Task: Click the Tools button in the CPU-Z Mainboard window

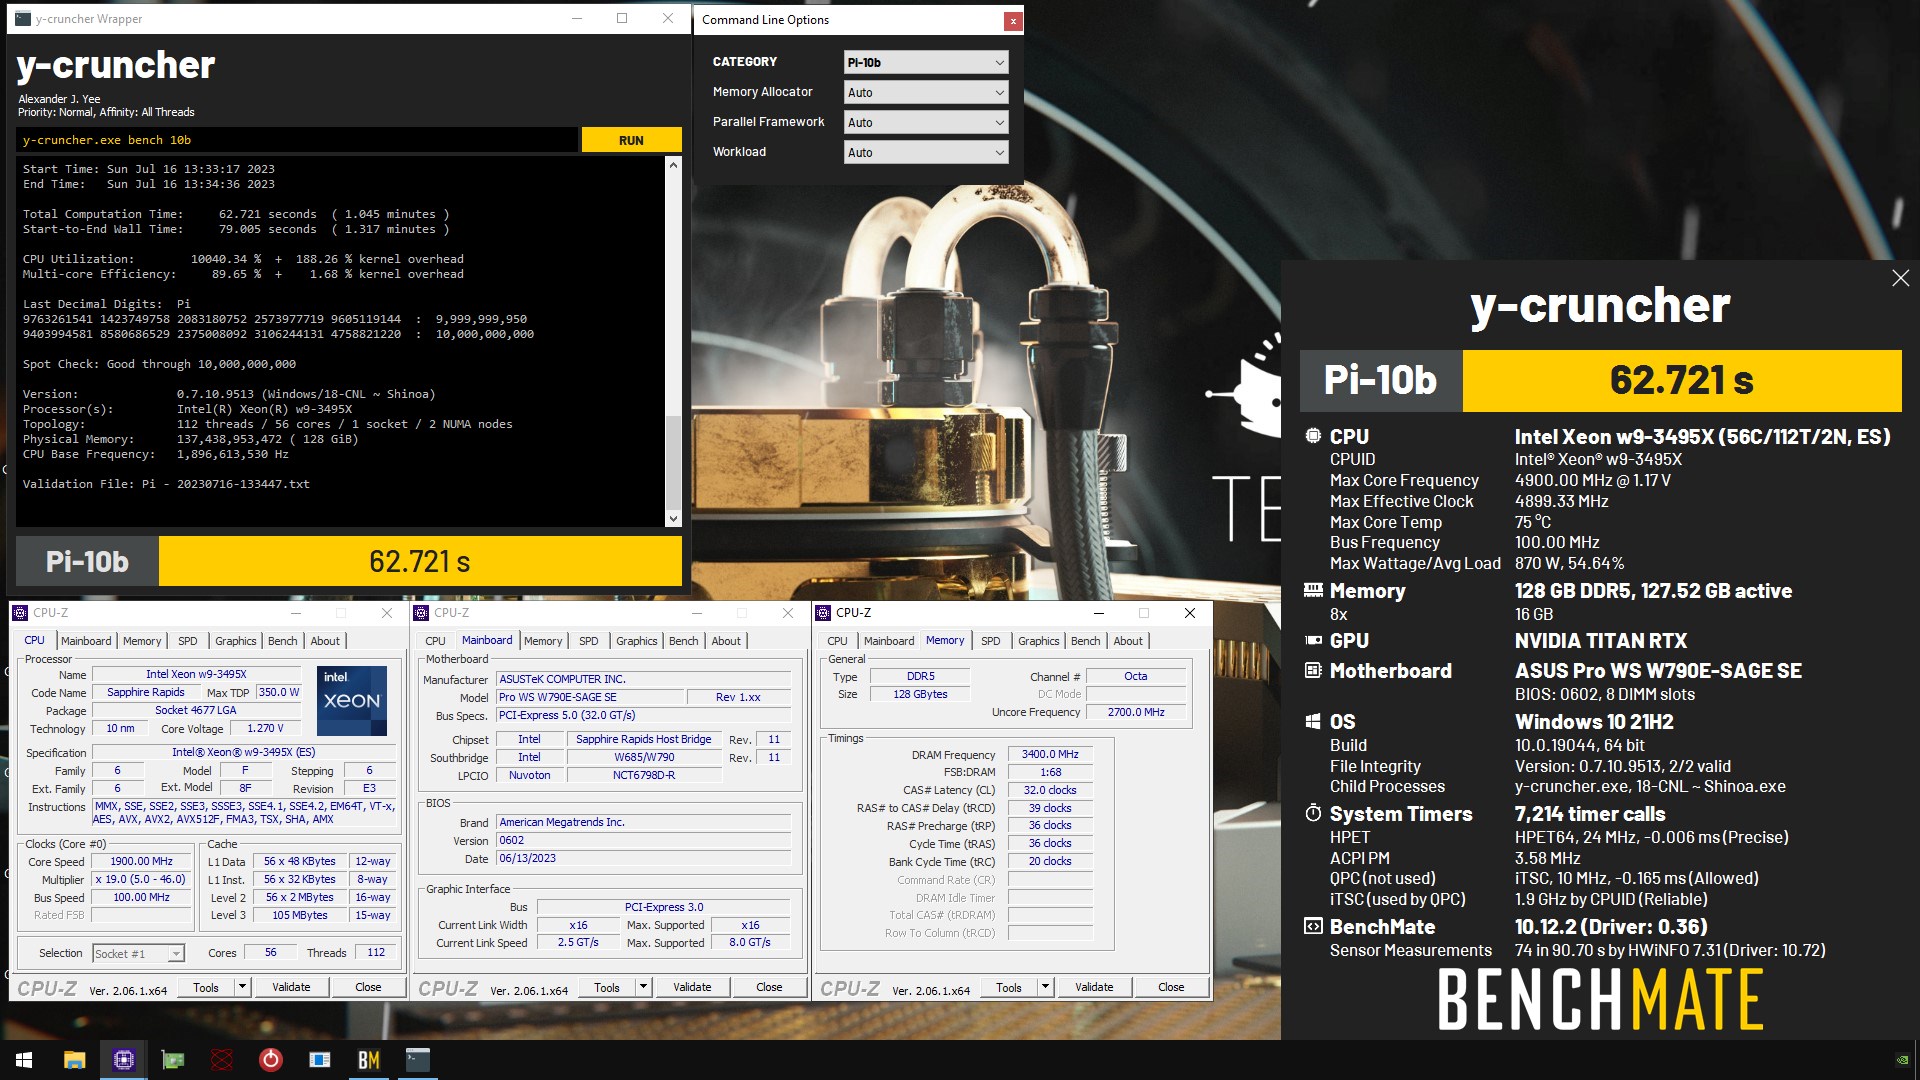Action: coord(607,987)
